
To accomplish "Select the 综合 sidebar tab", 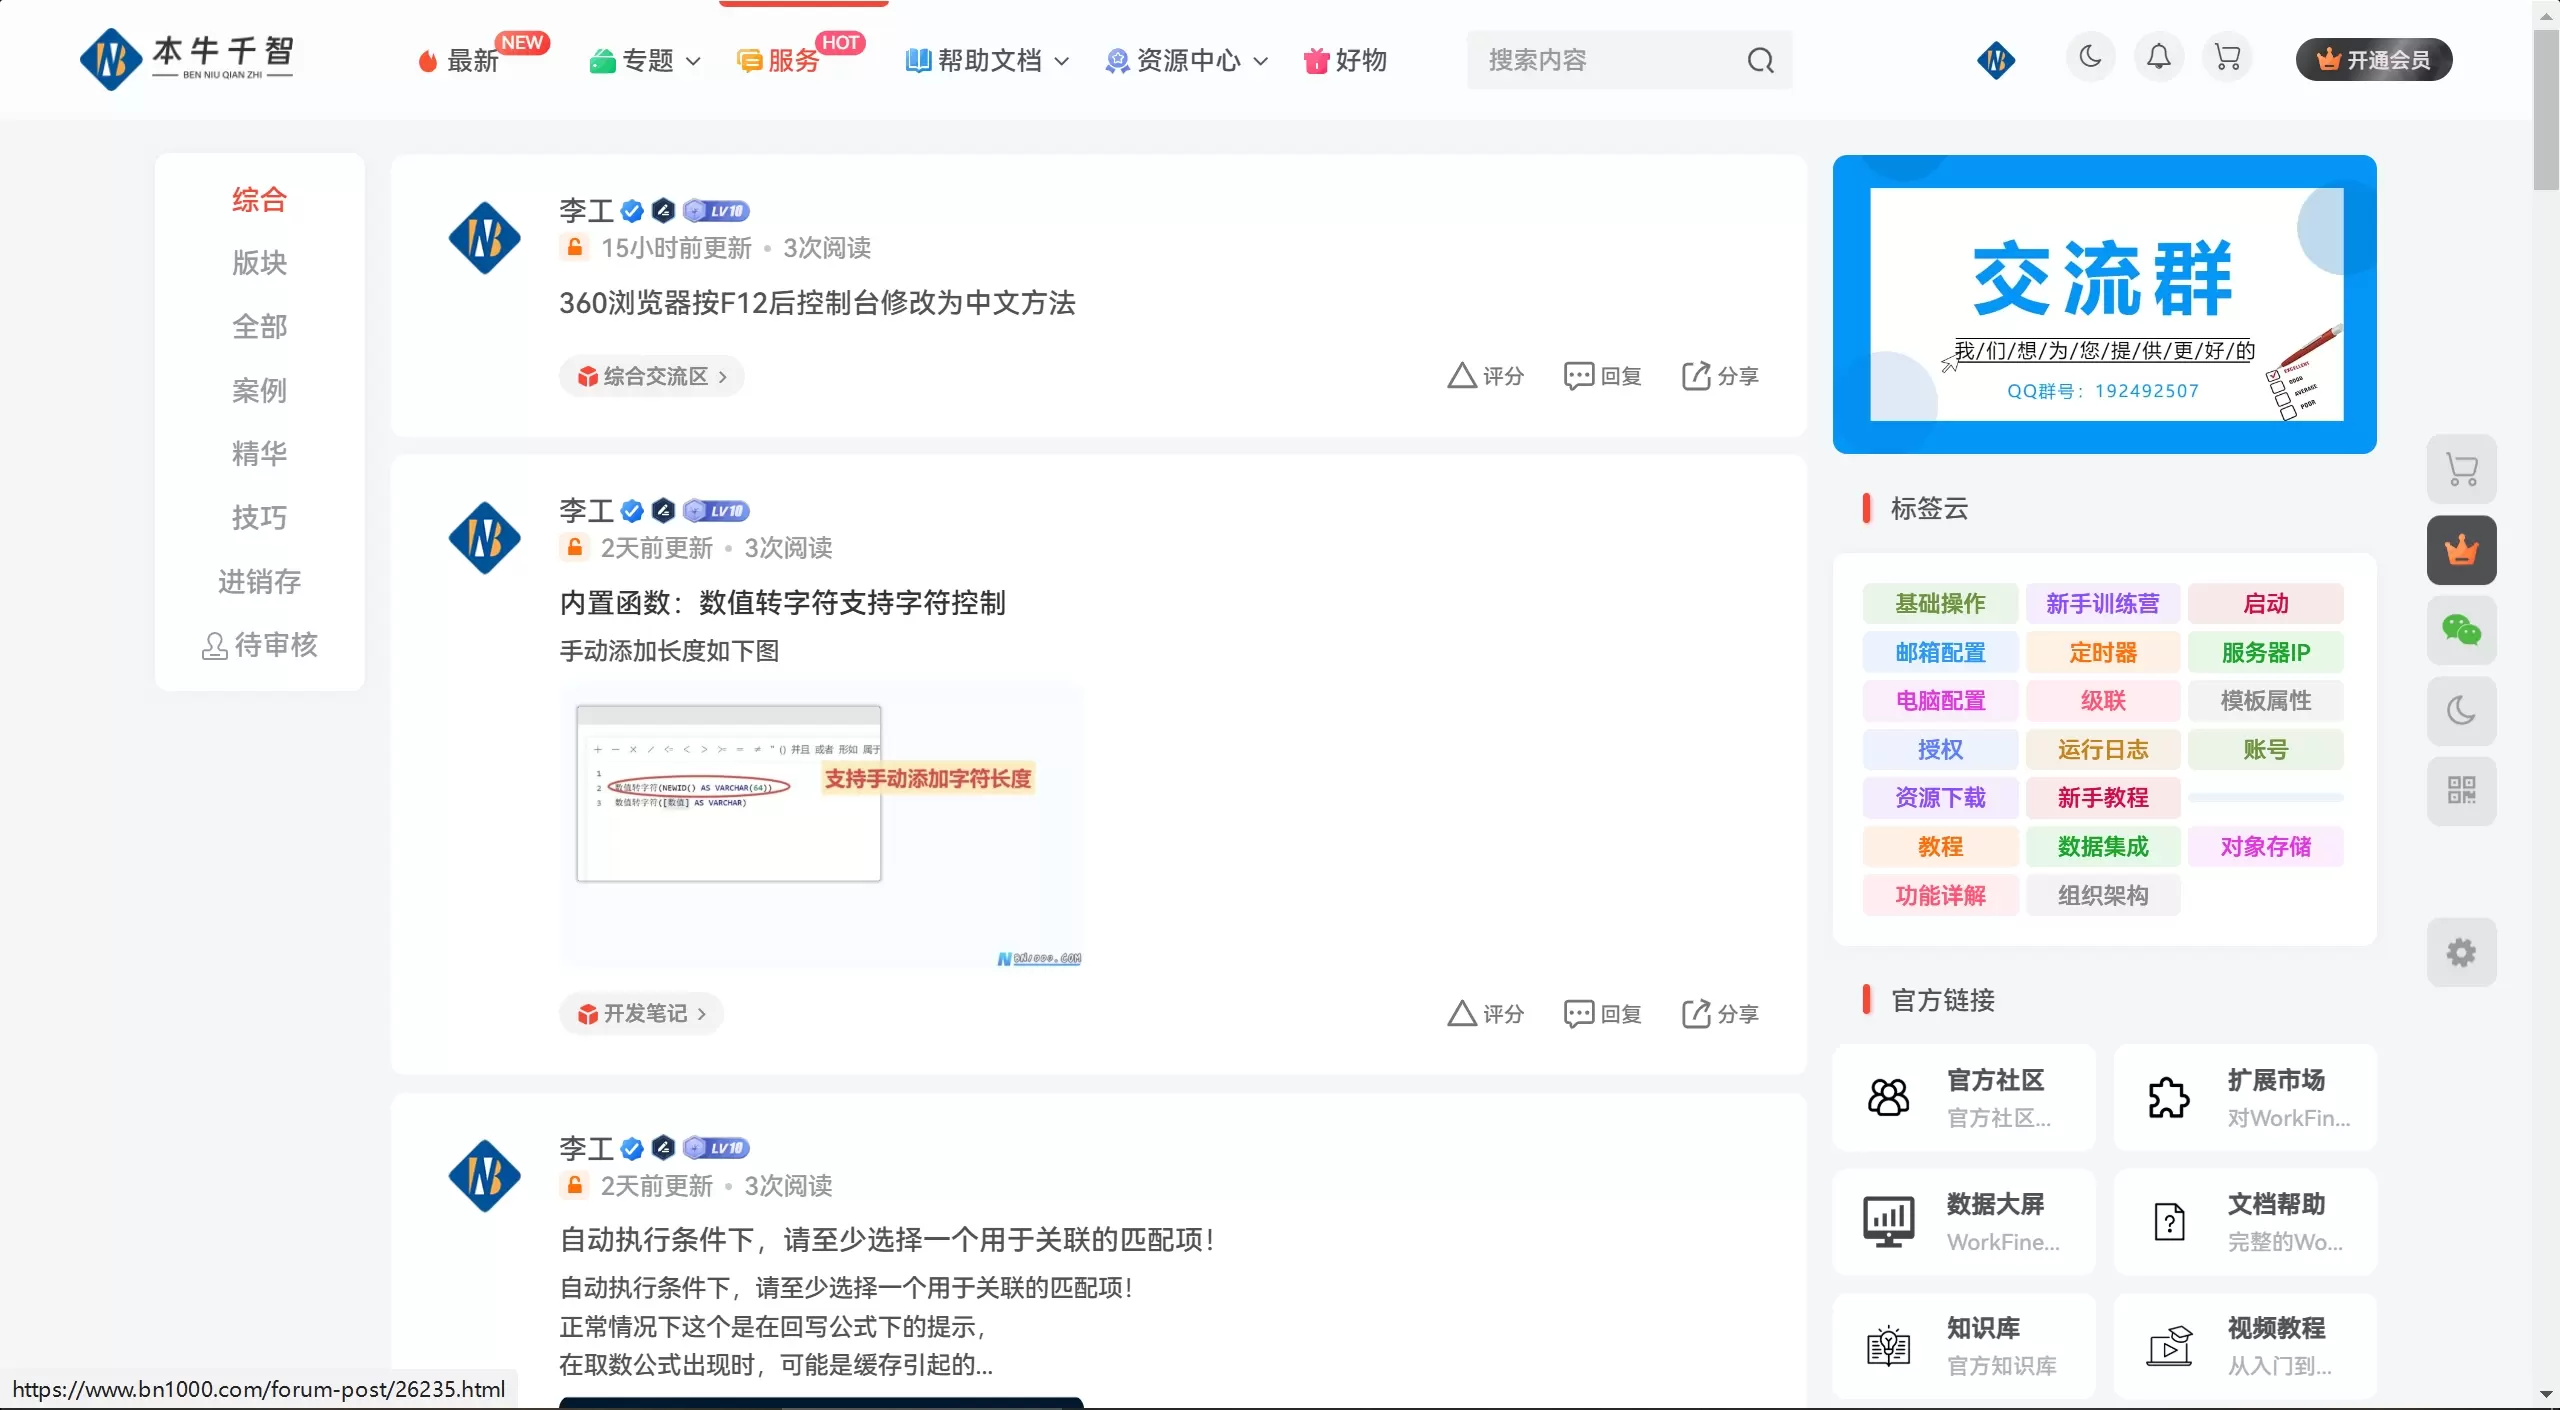I will pos(259,199).
